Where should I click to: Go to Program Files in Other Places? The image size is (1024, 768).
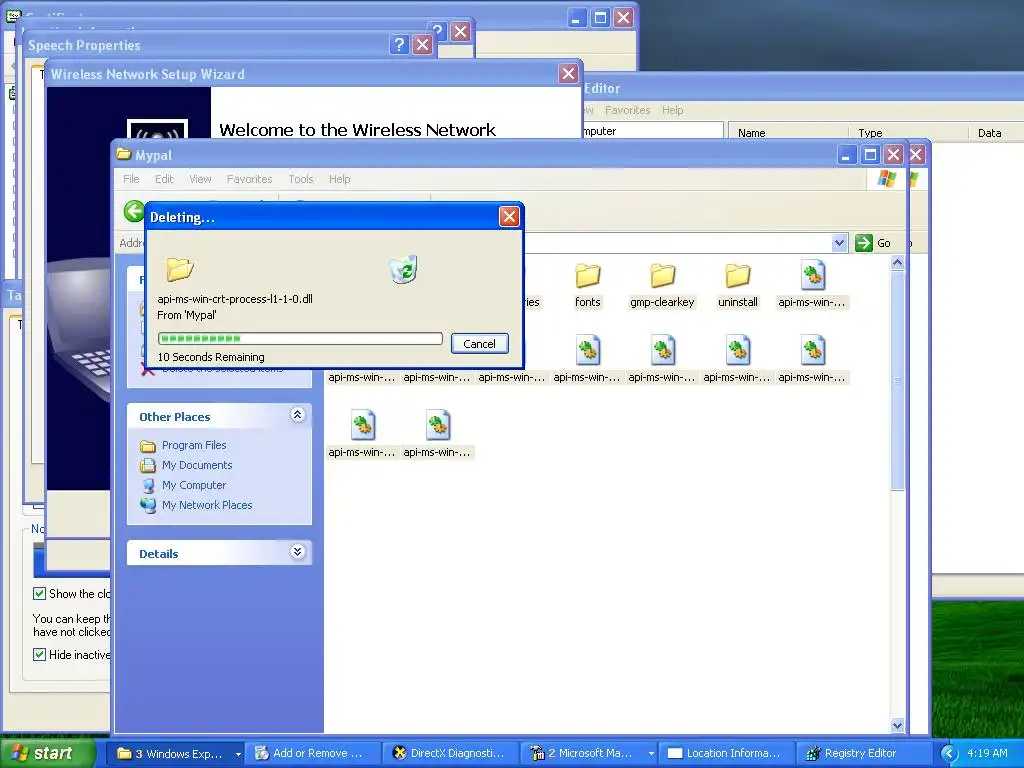point(194,445)
